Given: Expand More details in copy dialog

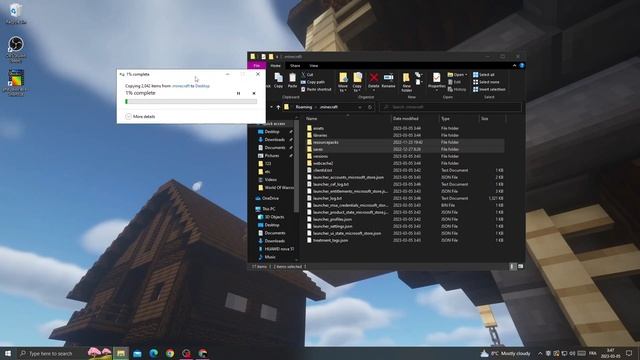Looking at the screenshot, I should pos(140,117).
